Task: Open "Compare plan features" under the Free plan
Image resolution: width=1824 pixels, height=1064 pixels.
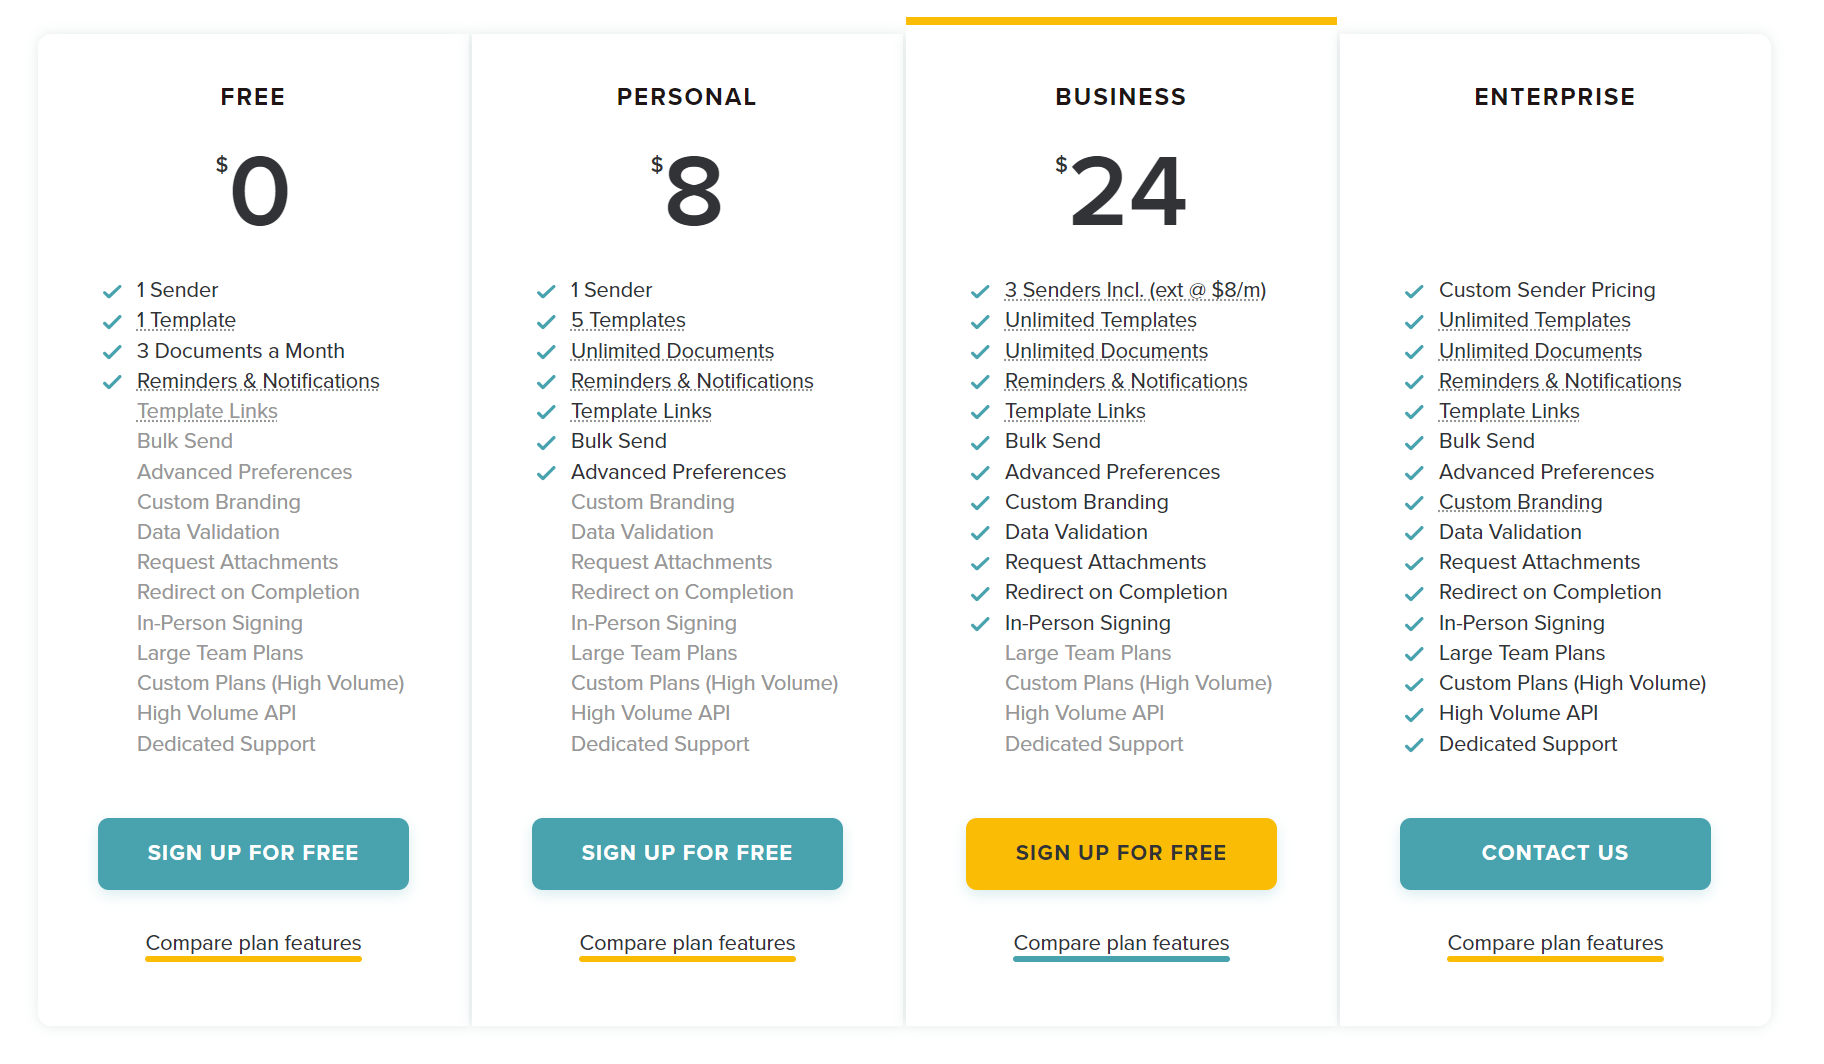Action: pyautogui.click(x=253, y=942)
